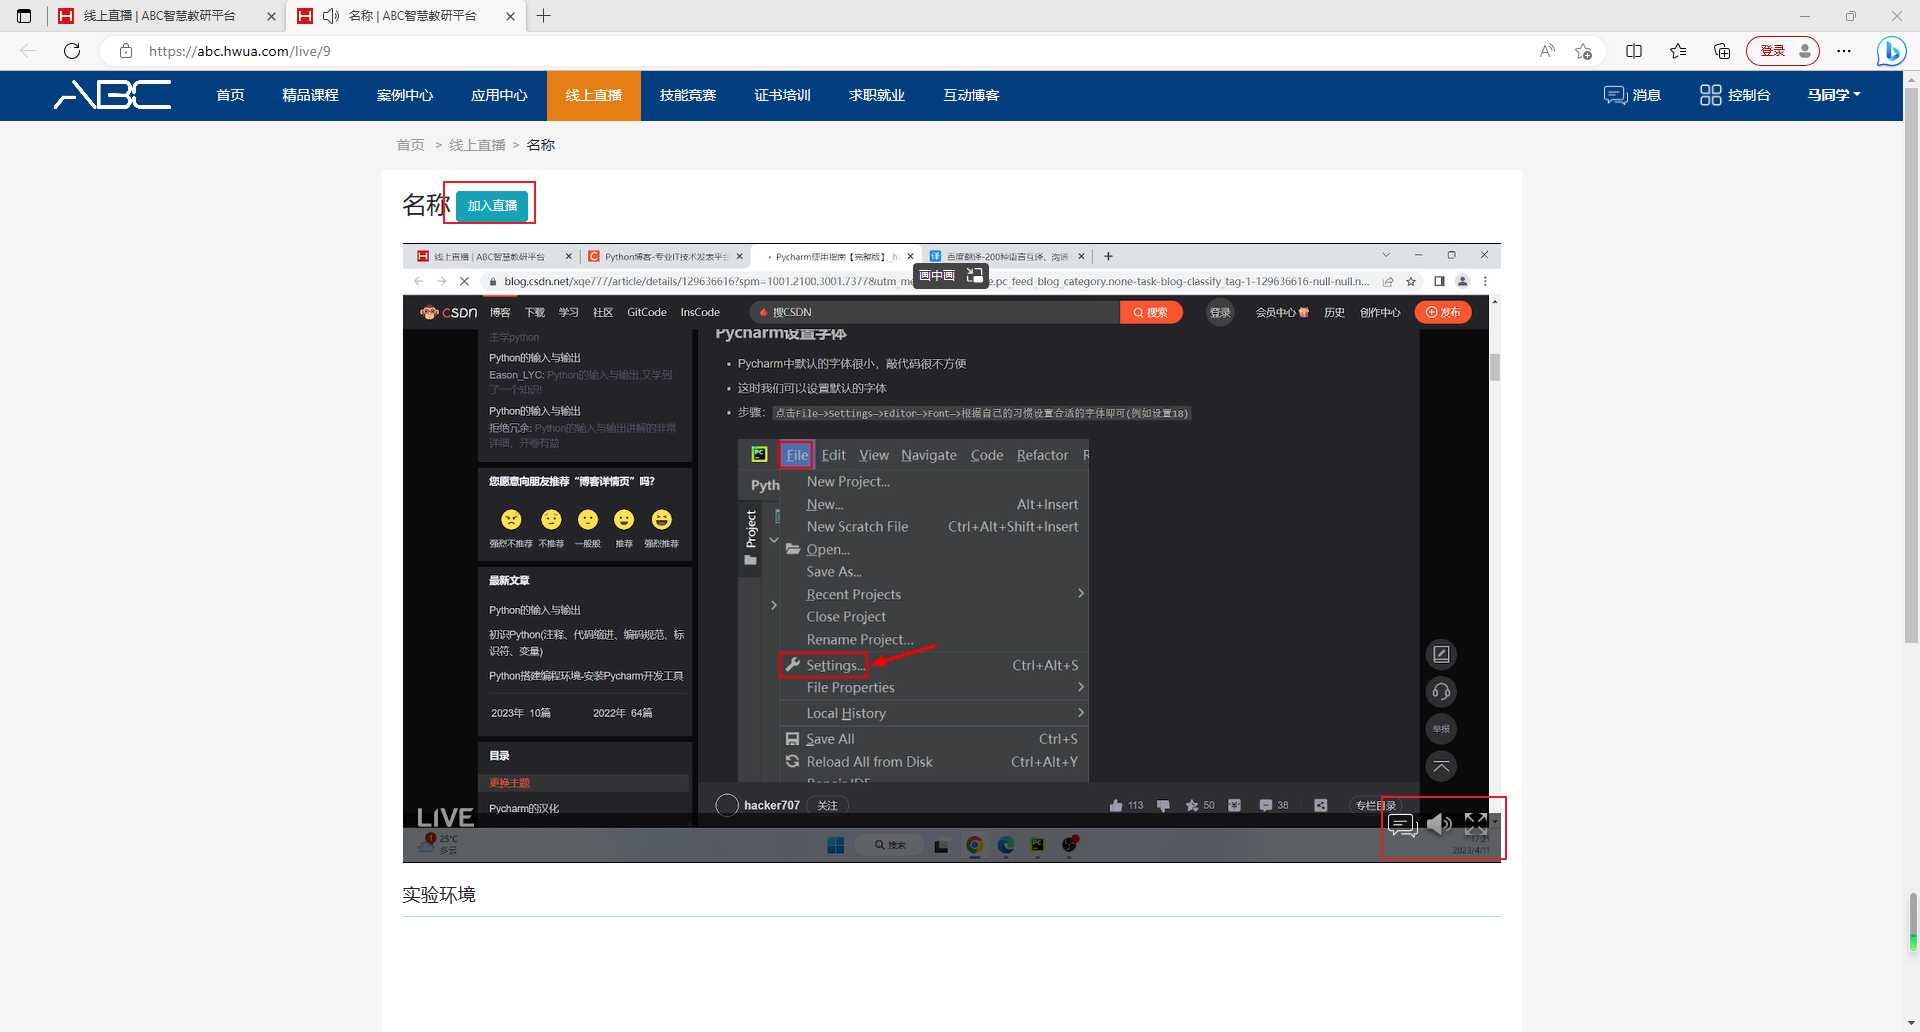The image size is (1920, 1032).
Task: Switch to the 名称 | ABC智慧教研平台 tab
Action: tap(412, 16)
